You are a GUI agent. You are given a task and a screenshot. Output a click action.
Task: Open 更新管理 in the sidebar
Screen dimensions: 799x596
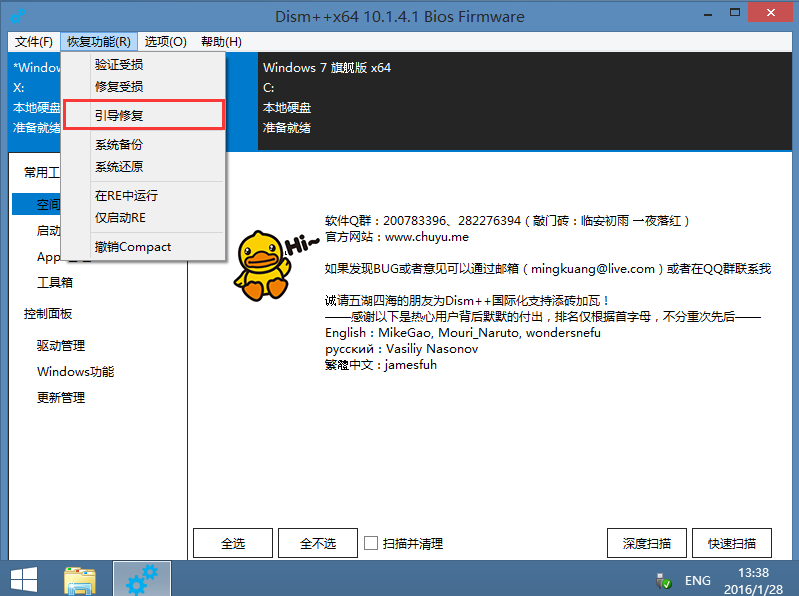tap(61, 398)
